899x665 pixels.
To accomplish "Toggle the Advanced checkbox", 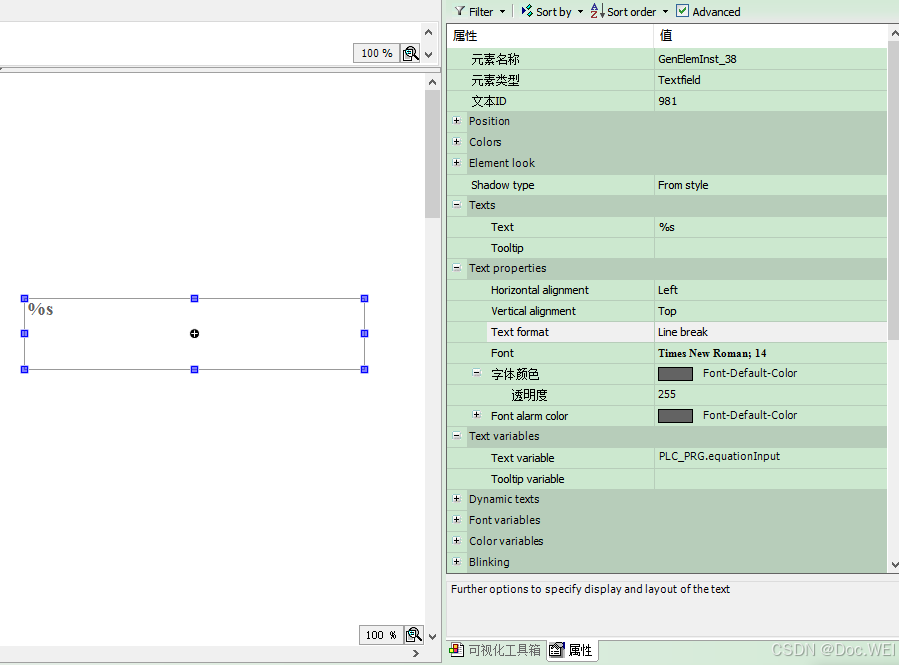I will (x=682, y=11).
